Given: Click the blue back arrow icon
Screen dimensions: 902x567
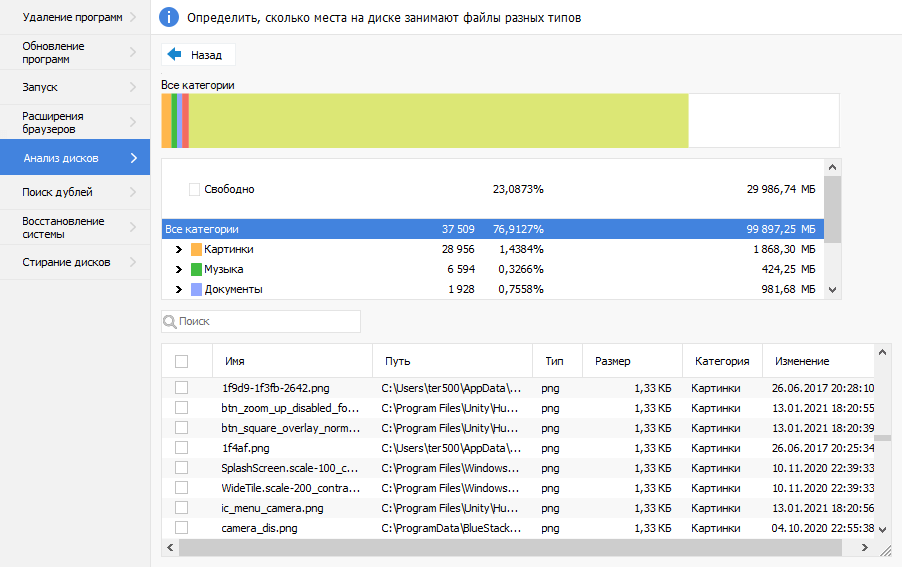Looking at the screenshot, I should [x=174, y=54].
